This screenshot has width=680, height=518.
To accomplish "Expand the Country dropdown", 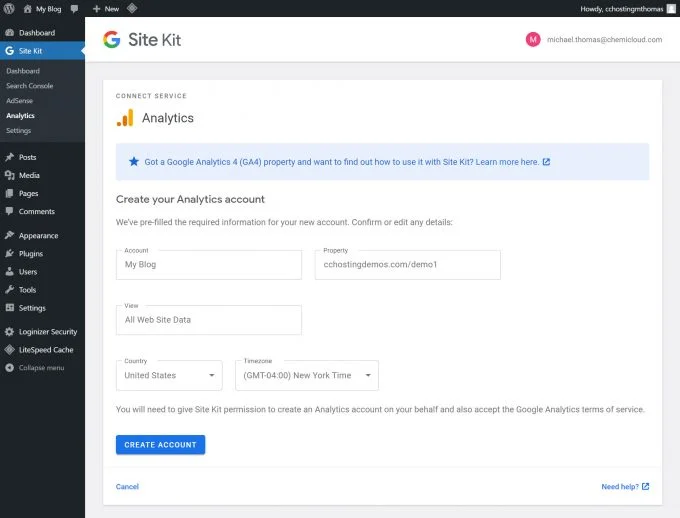I will [169, 375].
